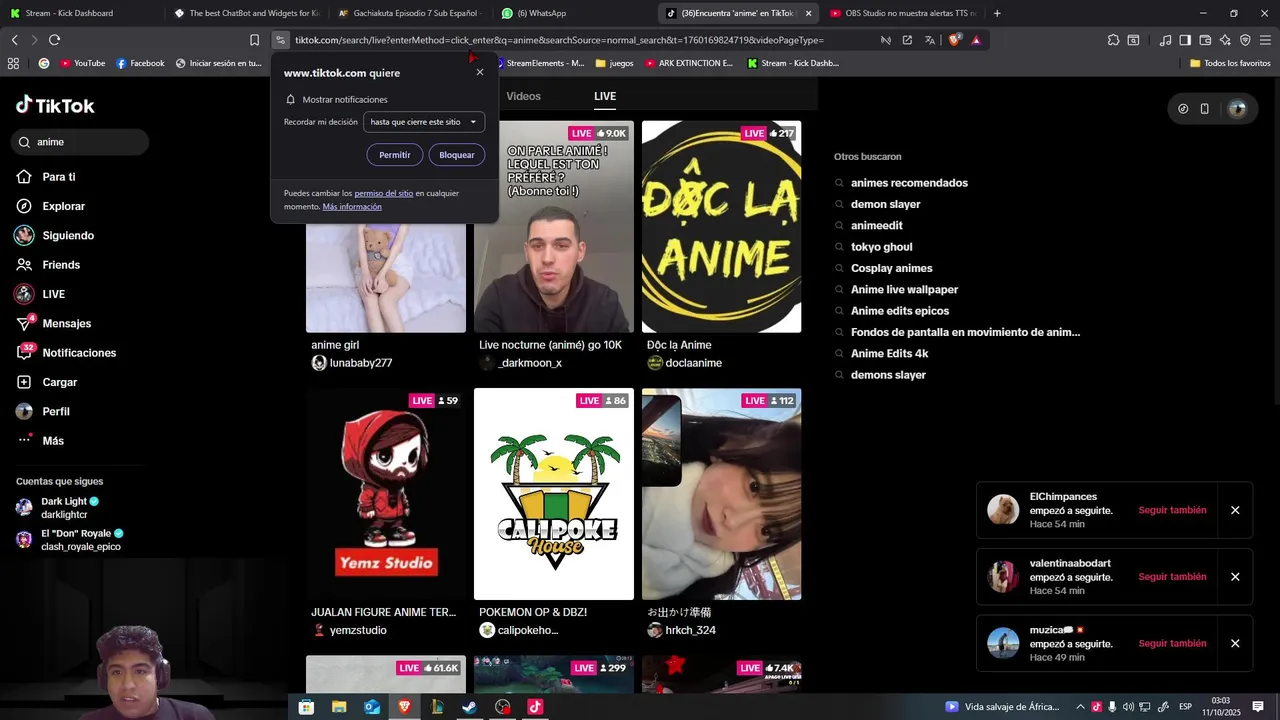Open El "Don" Royale followed account
The image size is (1280, 720).
pyautogui.click(x=69, y=540)
